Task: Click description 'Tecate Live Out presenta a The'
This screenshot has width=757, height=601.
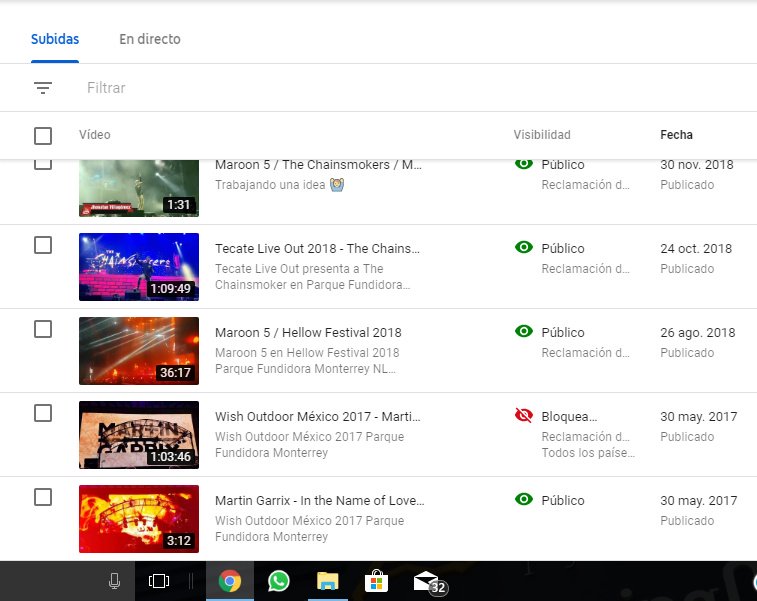Action: [299, 269]
